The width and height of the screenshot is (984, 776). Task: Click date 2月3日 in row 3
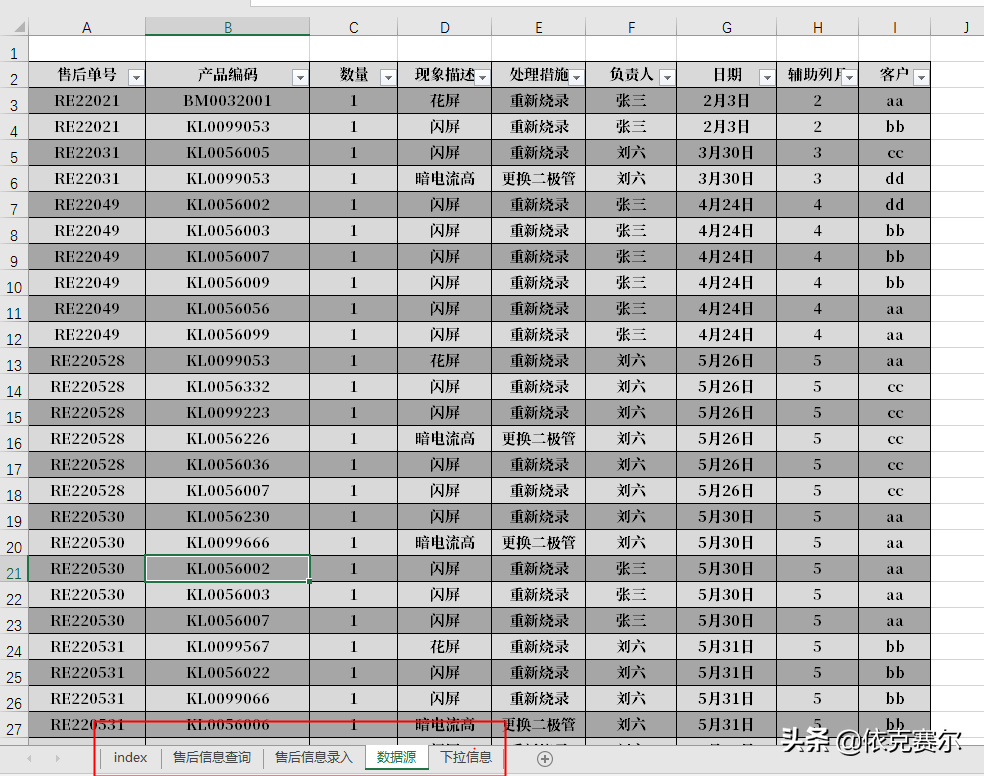coord(727,100)
